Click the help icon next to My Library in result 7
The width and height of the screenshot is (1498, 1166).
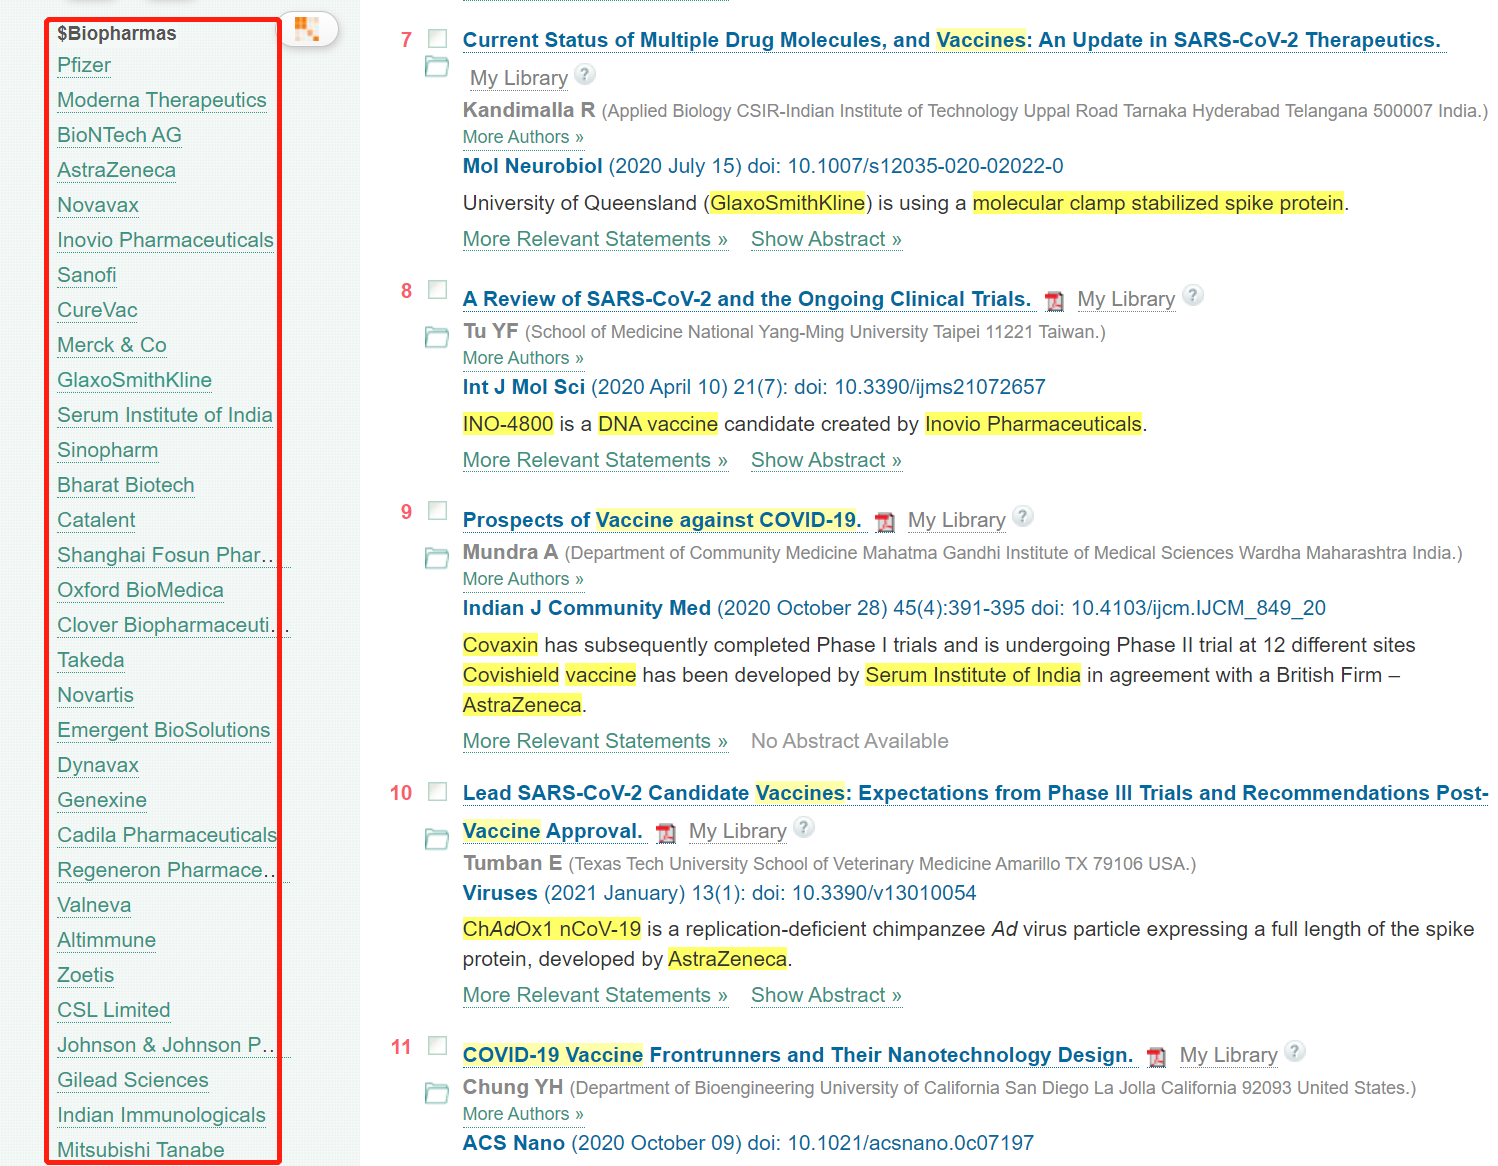[x=586, y=75]
